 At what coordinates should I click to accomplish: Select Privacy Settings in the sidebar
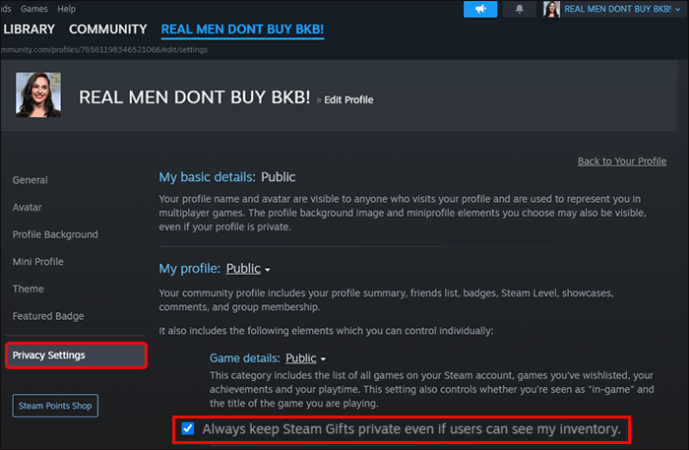76,355
